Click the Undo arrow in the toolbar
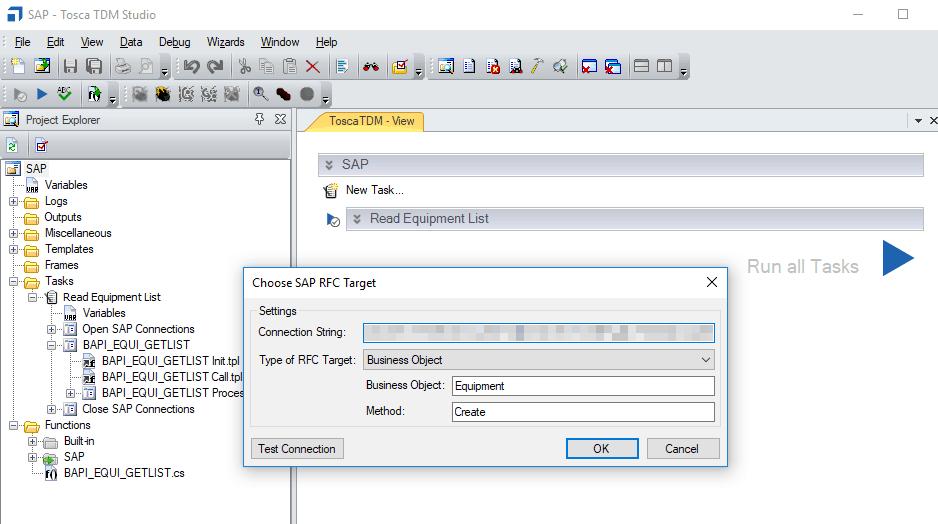The width and height of the screenshot is (938, 524). click(x=191, y=67)
